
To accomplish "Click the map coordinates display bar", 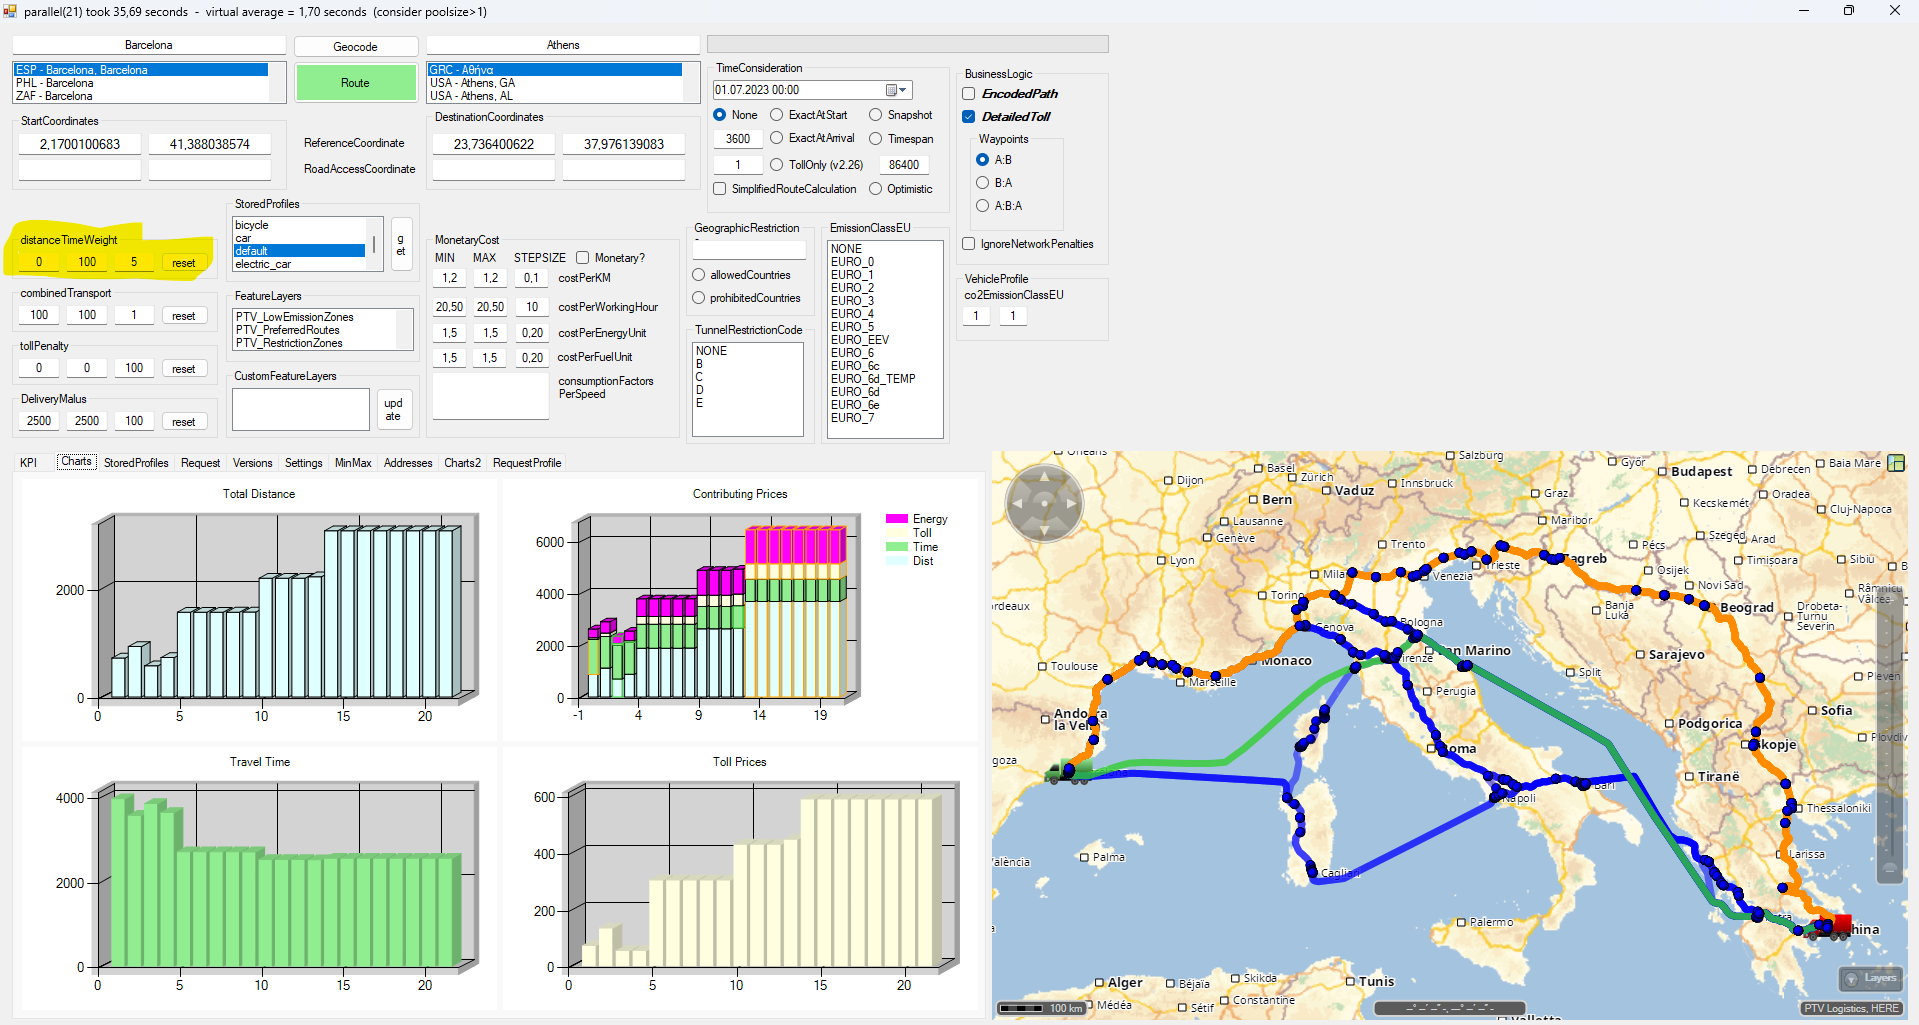I will click(1449, 1008).
